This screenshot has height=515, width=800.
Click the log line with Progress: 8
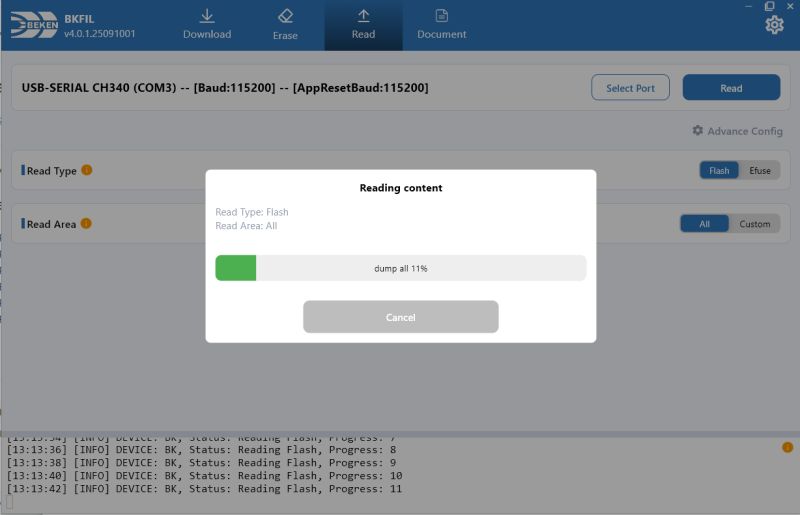coord(201,450)
